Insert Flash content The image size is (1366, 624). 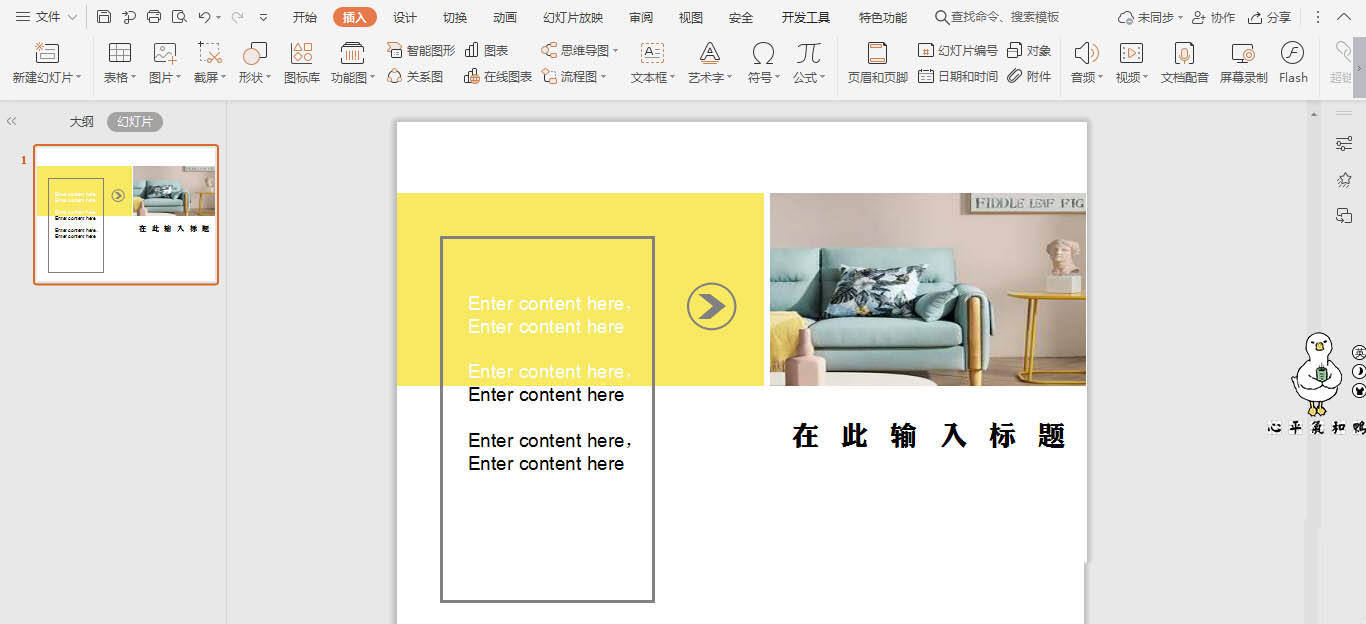coord(1293,62)
